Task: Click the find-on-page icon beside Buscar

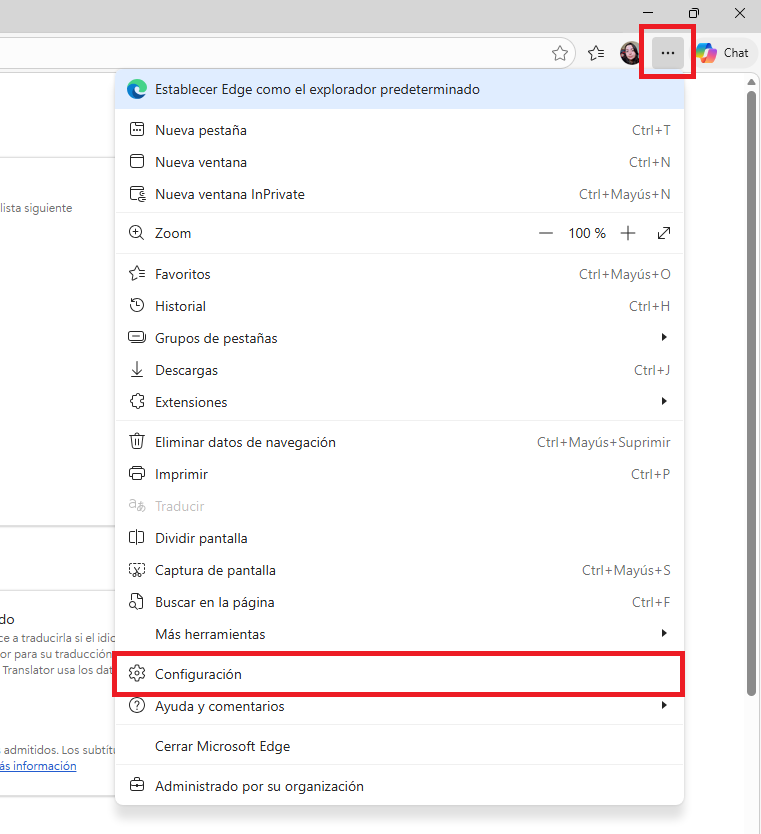Action: [x=136, y=602]
